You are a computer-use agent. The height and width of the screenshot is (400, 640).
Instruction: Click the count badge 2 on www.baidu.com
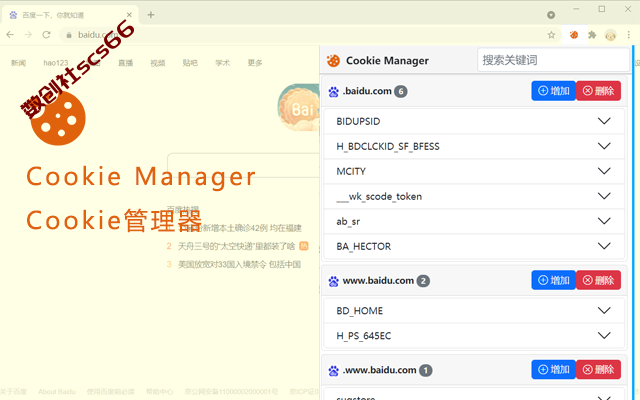tap(423, 281)
